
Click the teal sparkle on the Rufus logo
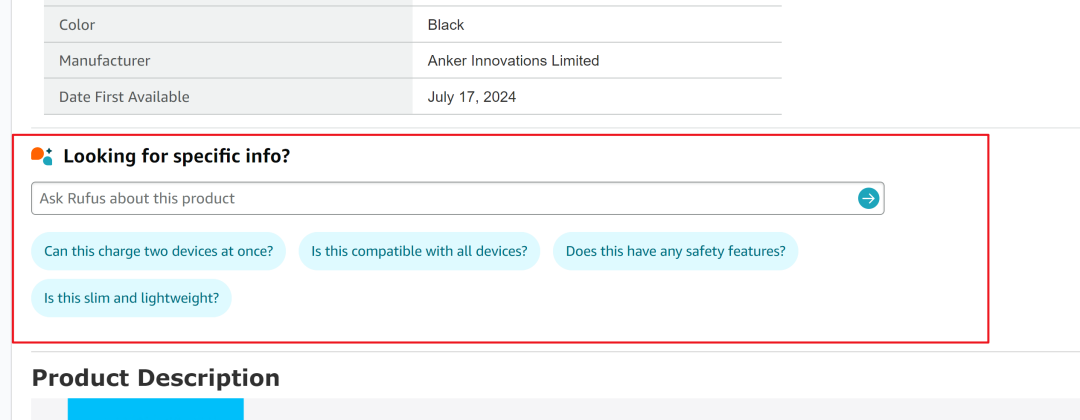[x=49, y=151]
